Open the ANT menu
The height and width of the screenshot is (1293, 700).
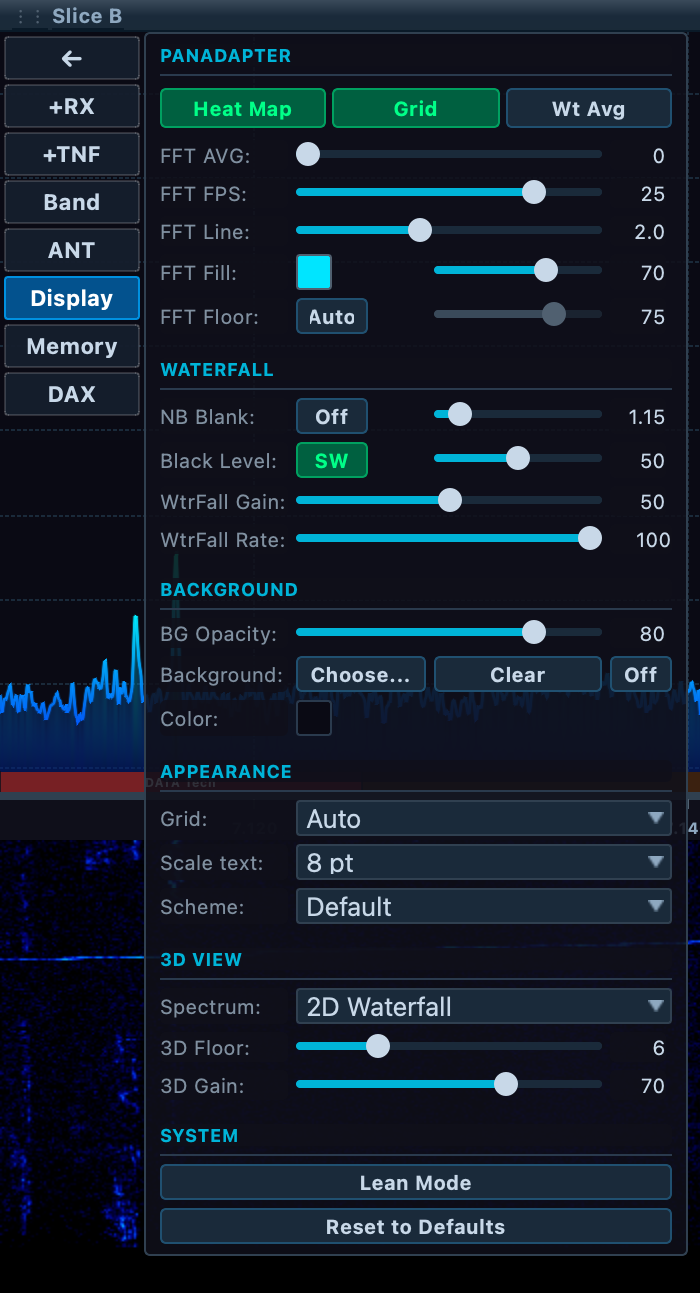tap(71, 250)
